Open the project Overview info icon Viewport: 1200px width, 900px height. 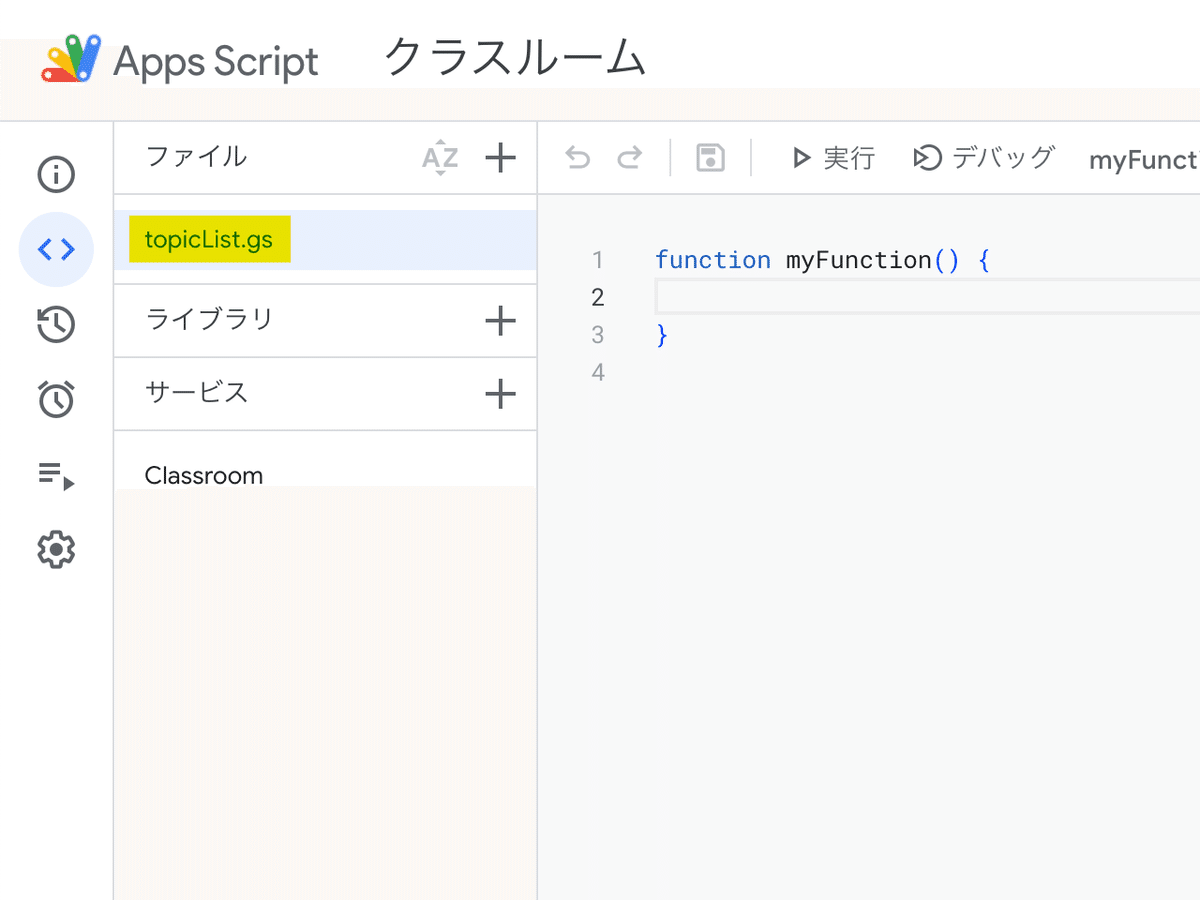coord(56,175)
